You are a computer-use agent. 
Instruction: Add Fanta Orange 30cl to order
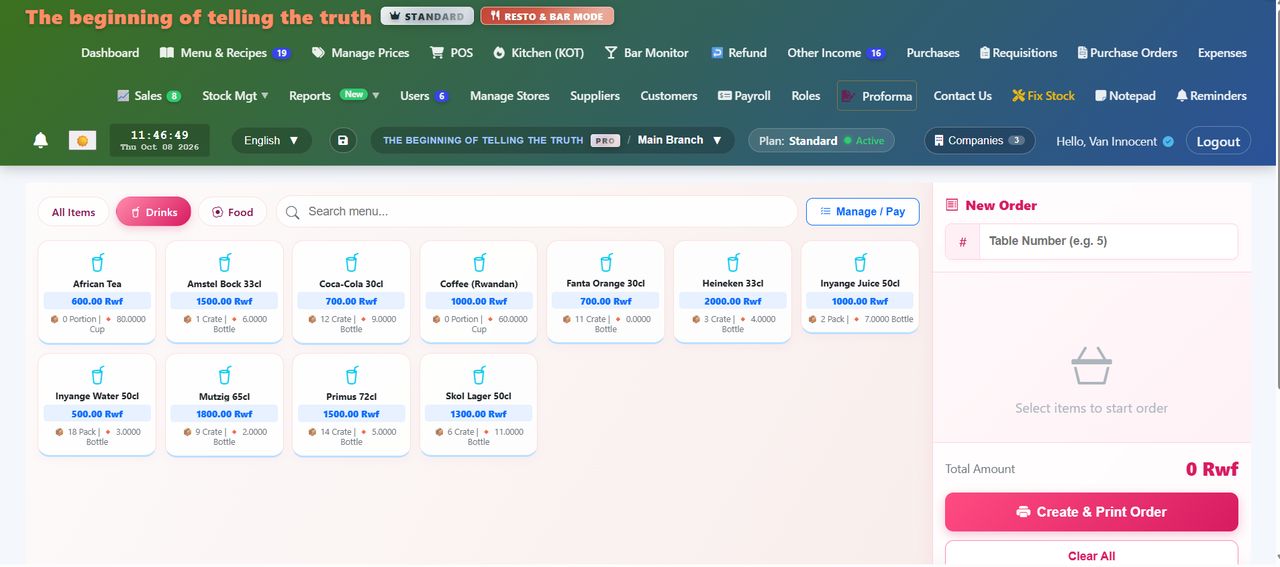pos(606,291)
